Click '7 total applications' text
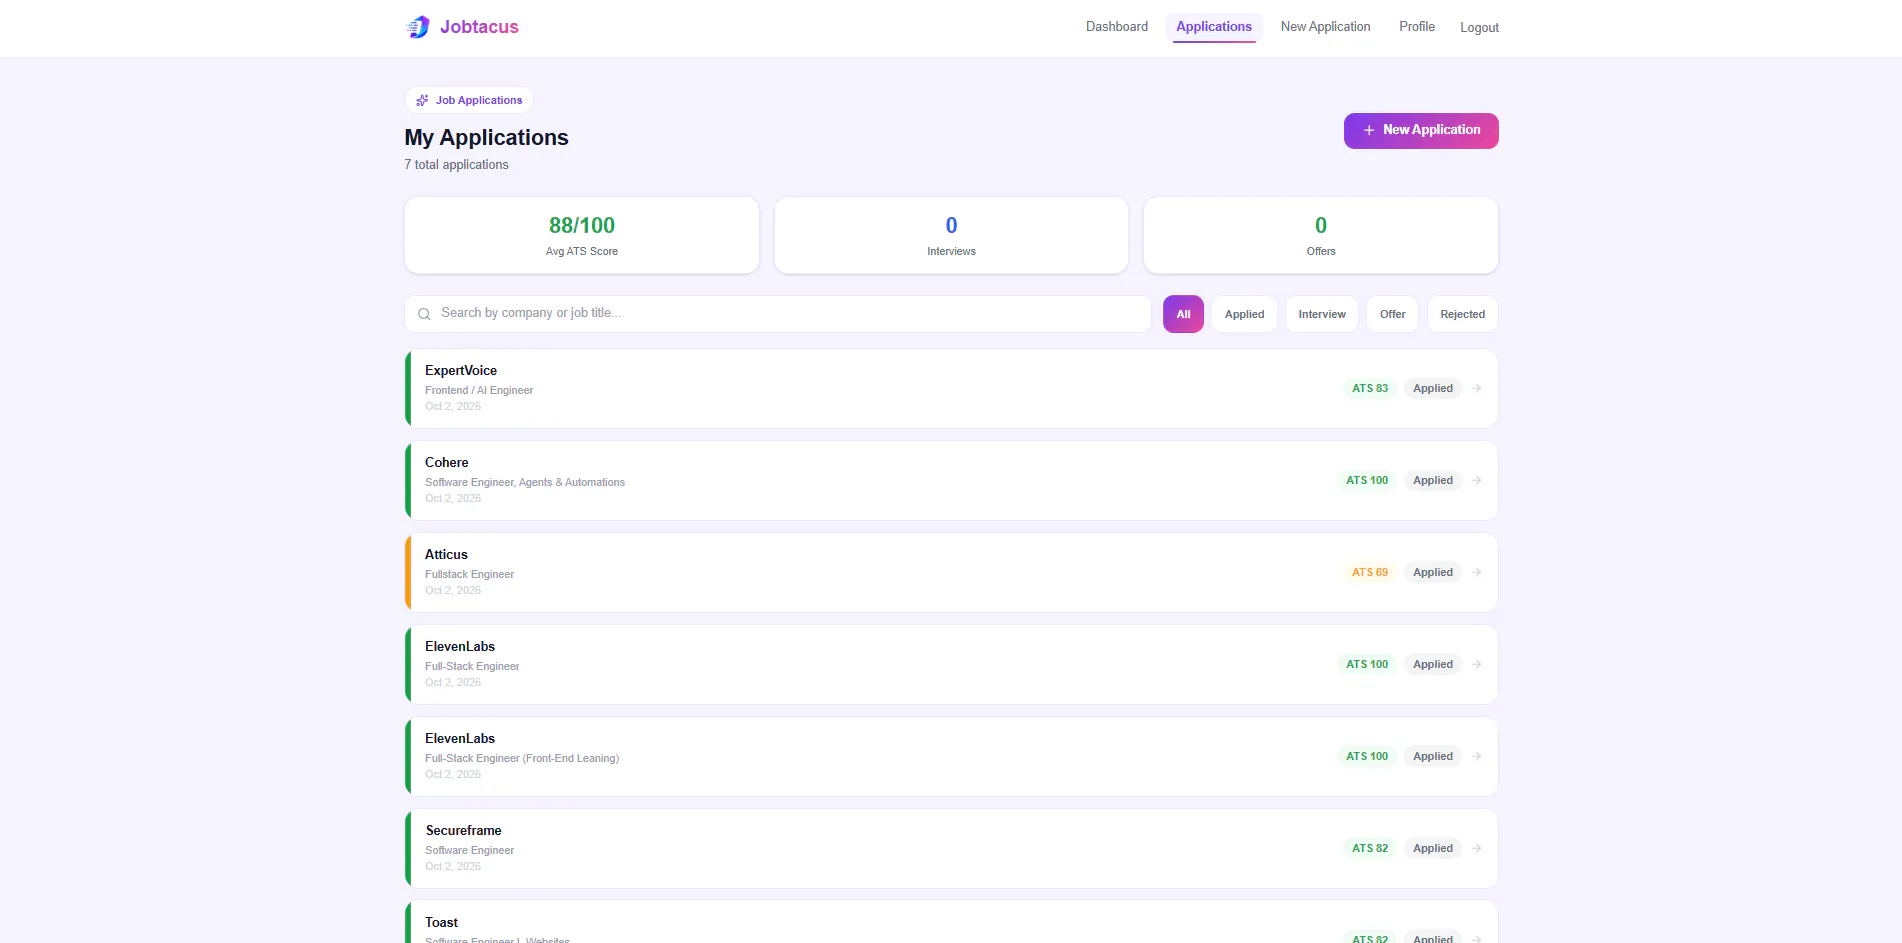 [456, 165]
